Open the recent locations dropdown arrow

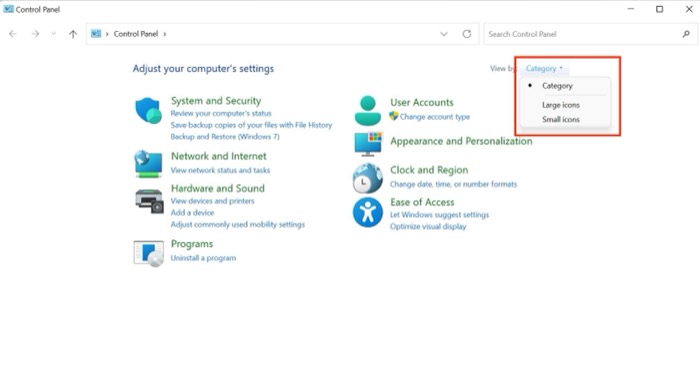tap(54, 34)
